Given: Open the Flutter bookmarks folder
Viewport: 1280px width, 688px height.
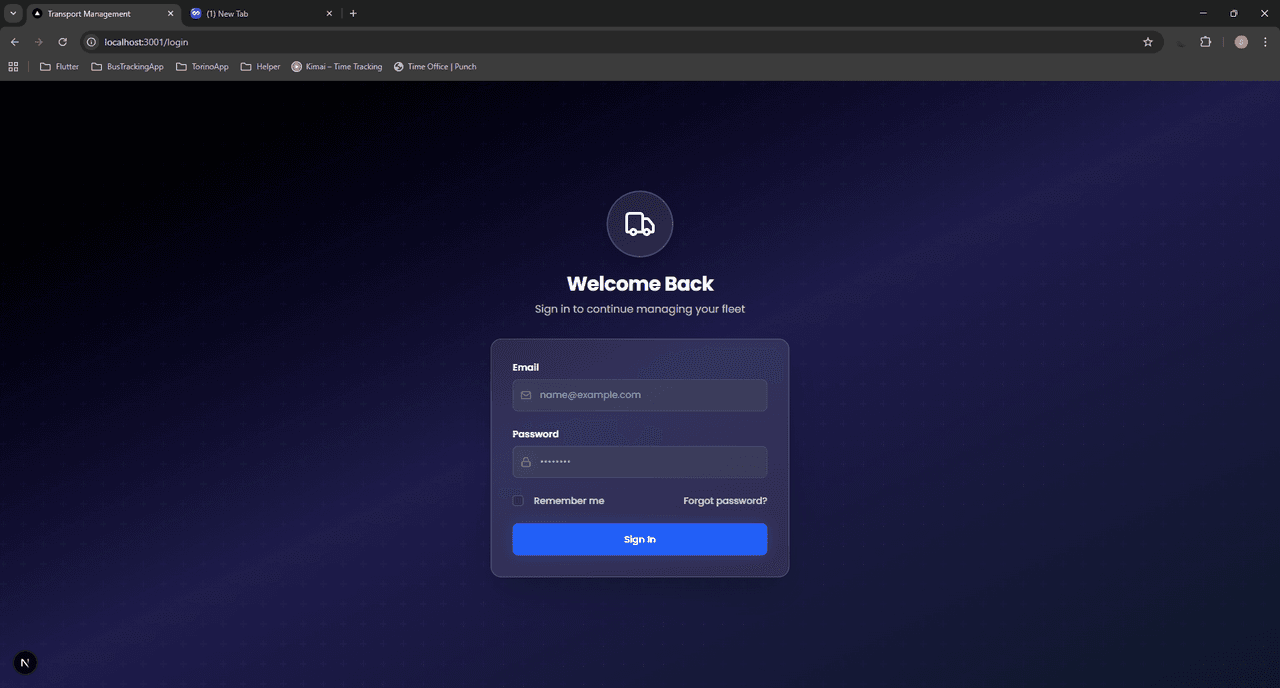Looking at the screenshot, I should pyautogui.click(x=60, y=67).
